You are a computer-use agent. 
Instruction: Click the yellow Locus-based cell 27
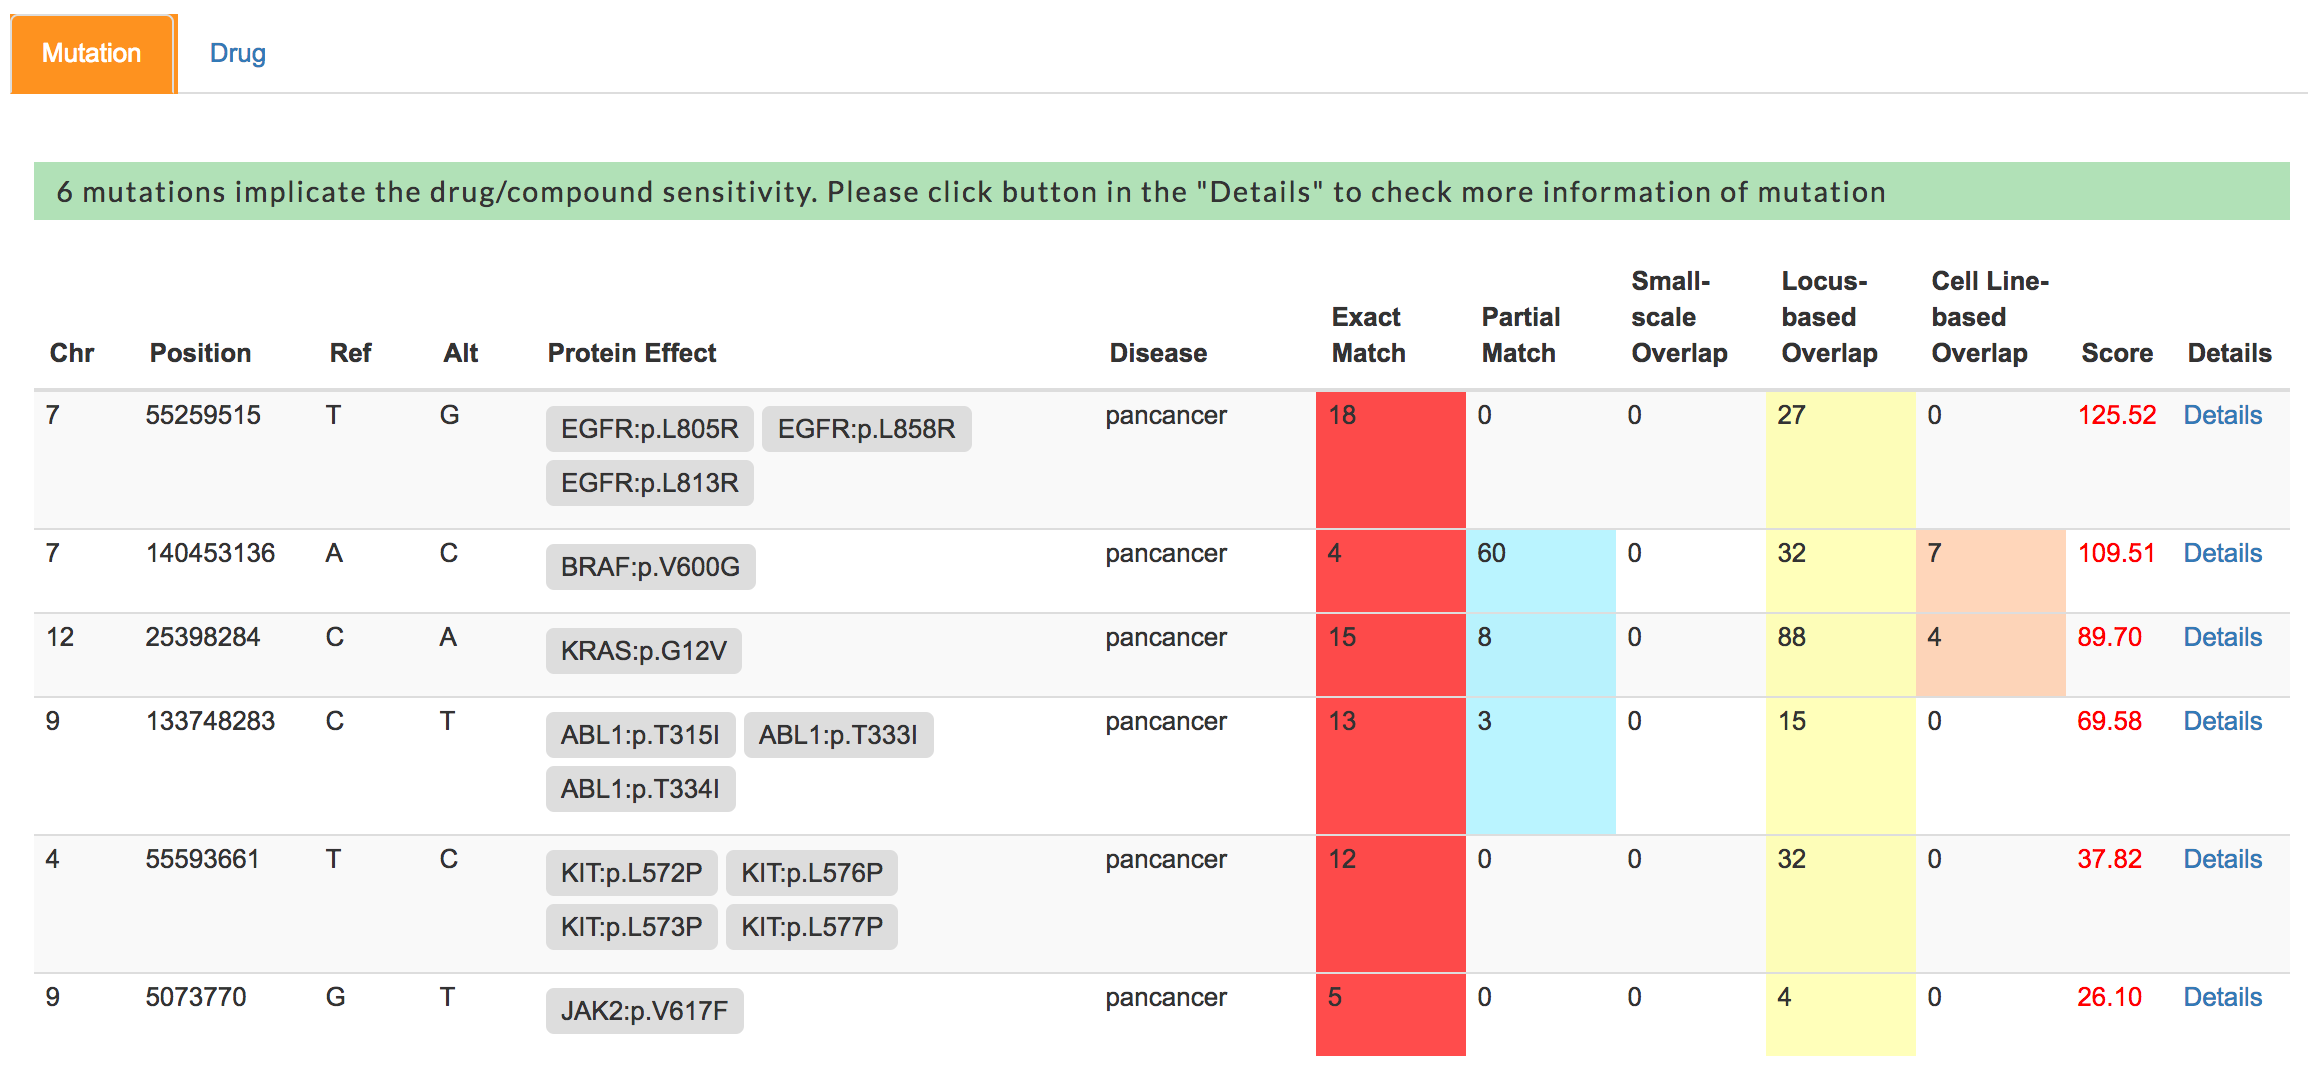(x=1841, y=460)
